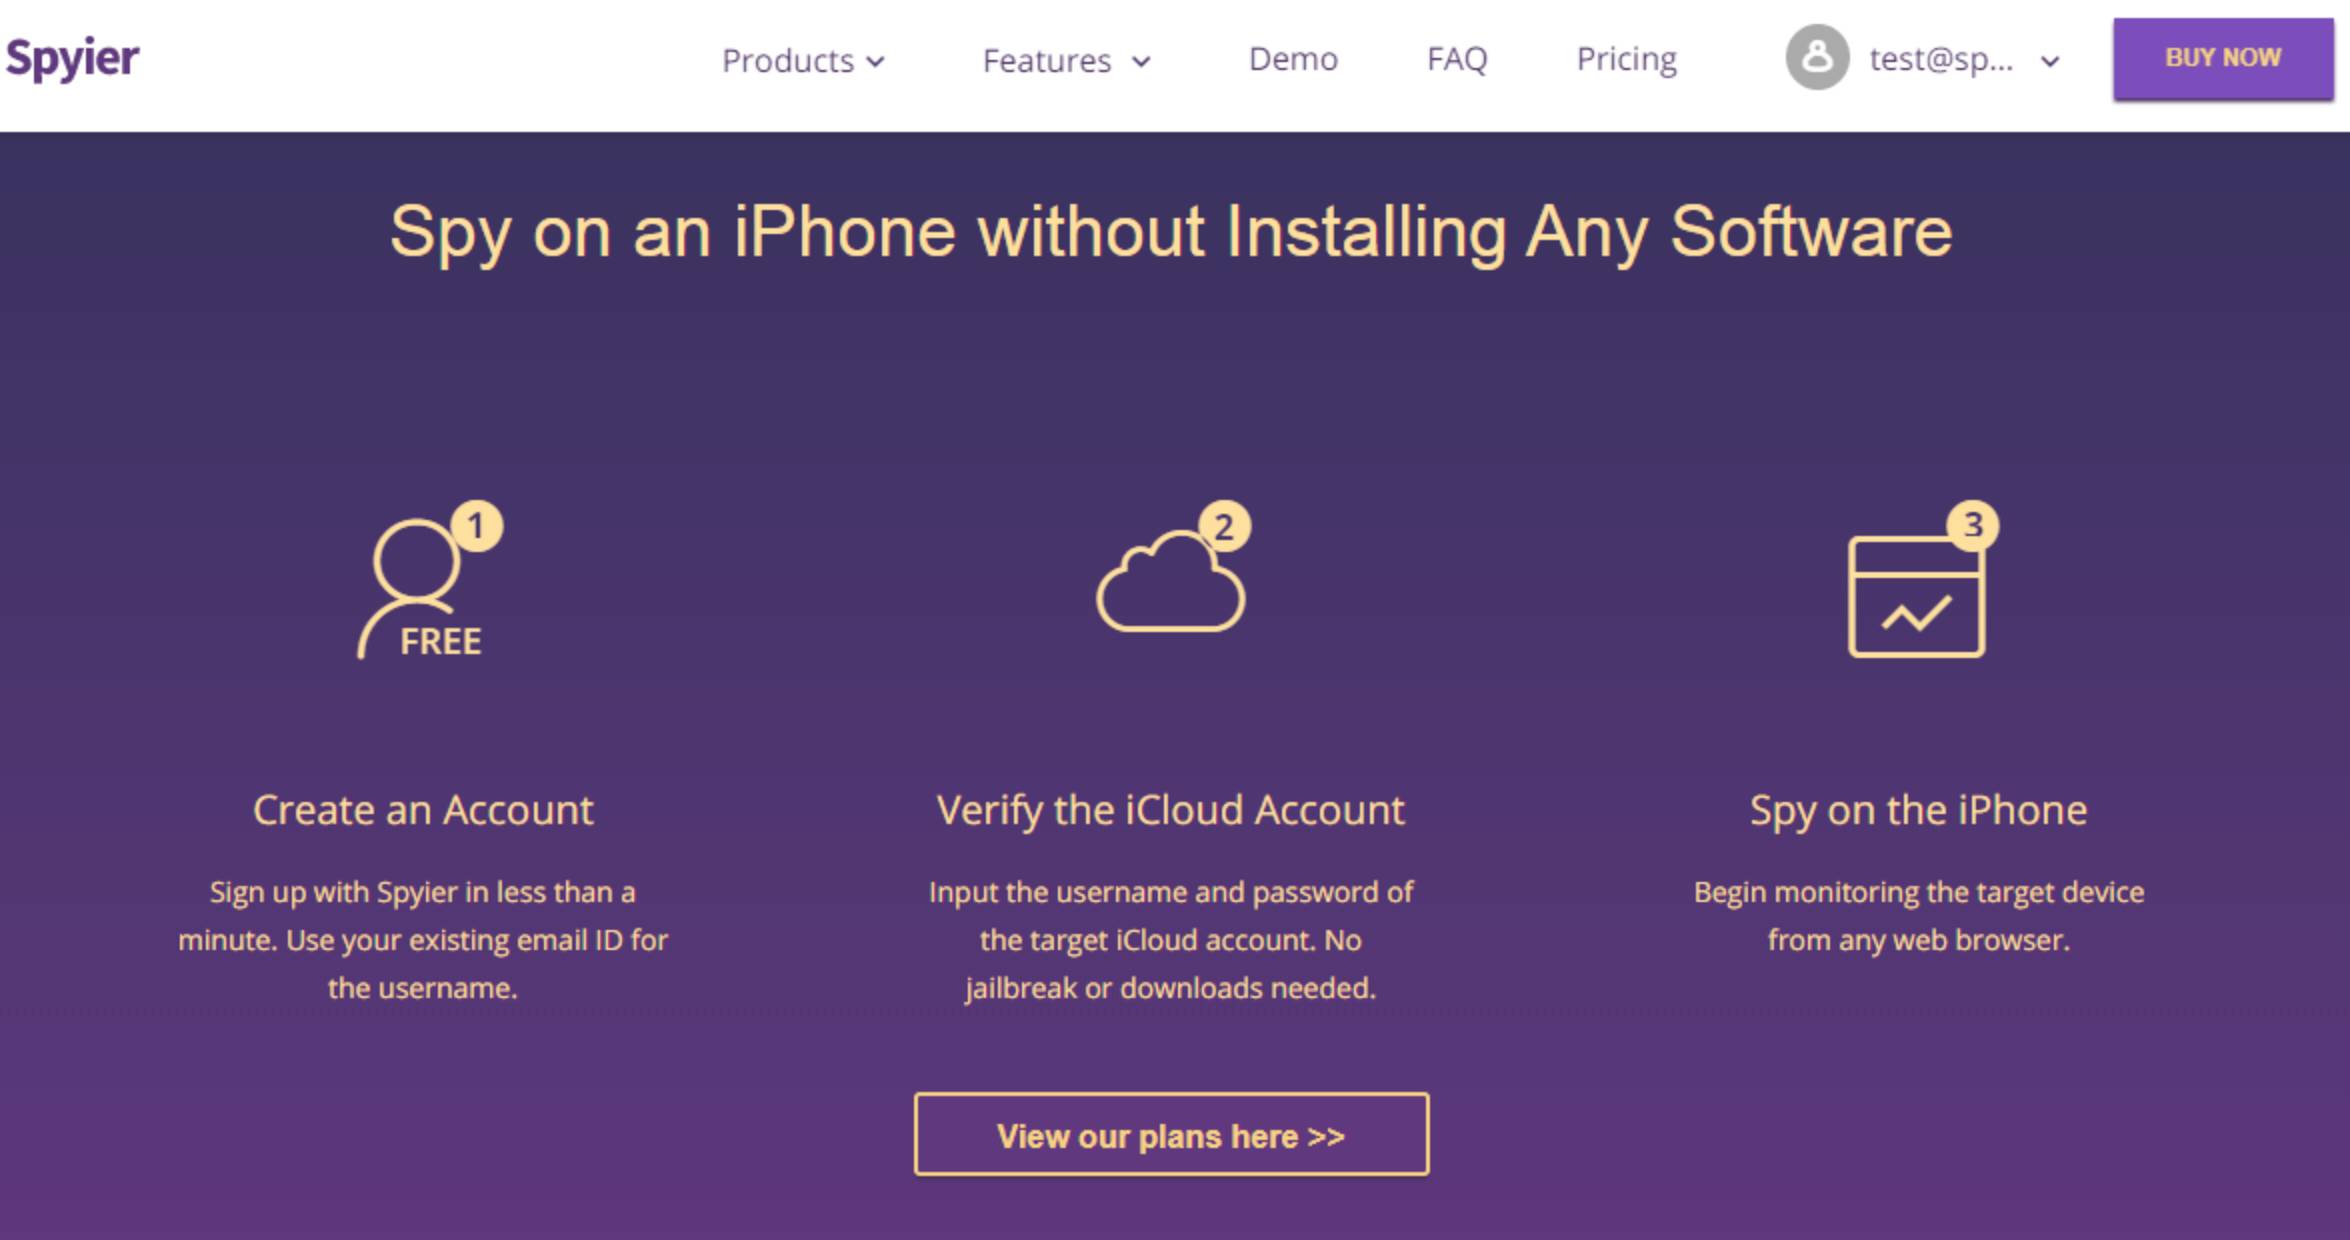Click the FREE user account icon
The width and height of the screenshot is (2350, 1240).
(x=430, y=580)
